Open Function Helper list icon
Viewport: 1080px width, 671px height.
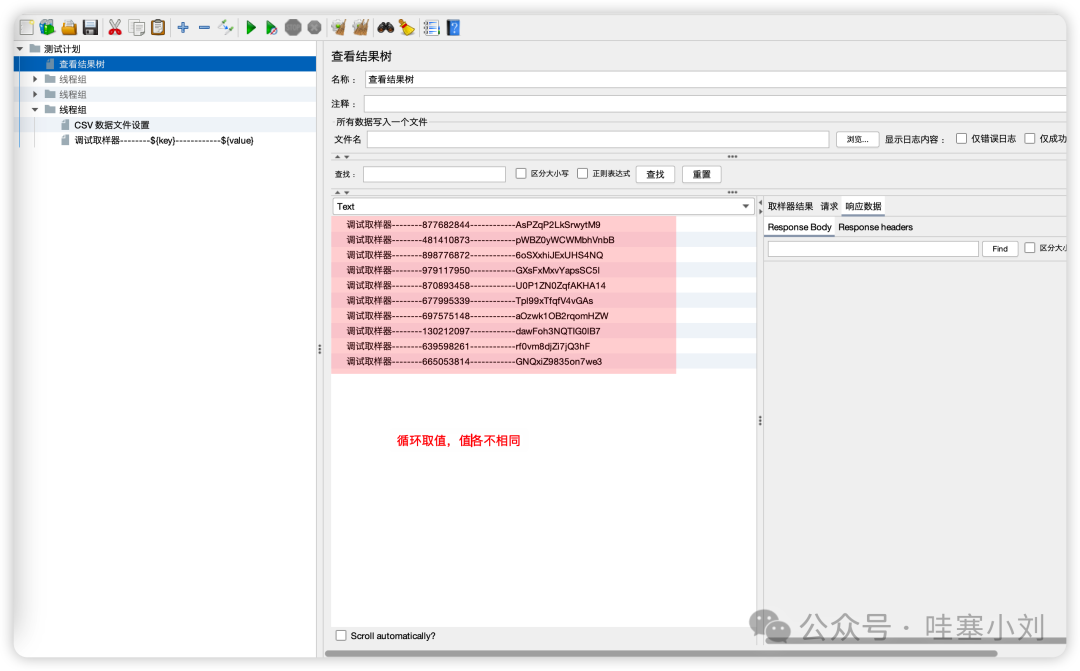coord(431,28)
